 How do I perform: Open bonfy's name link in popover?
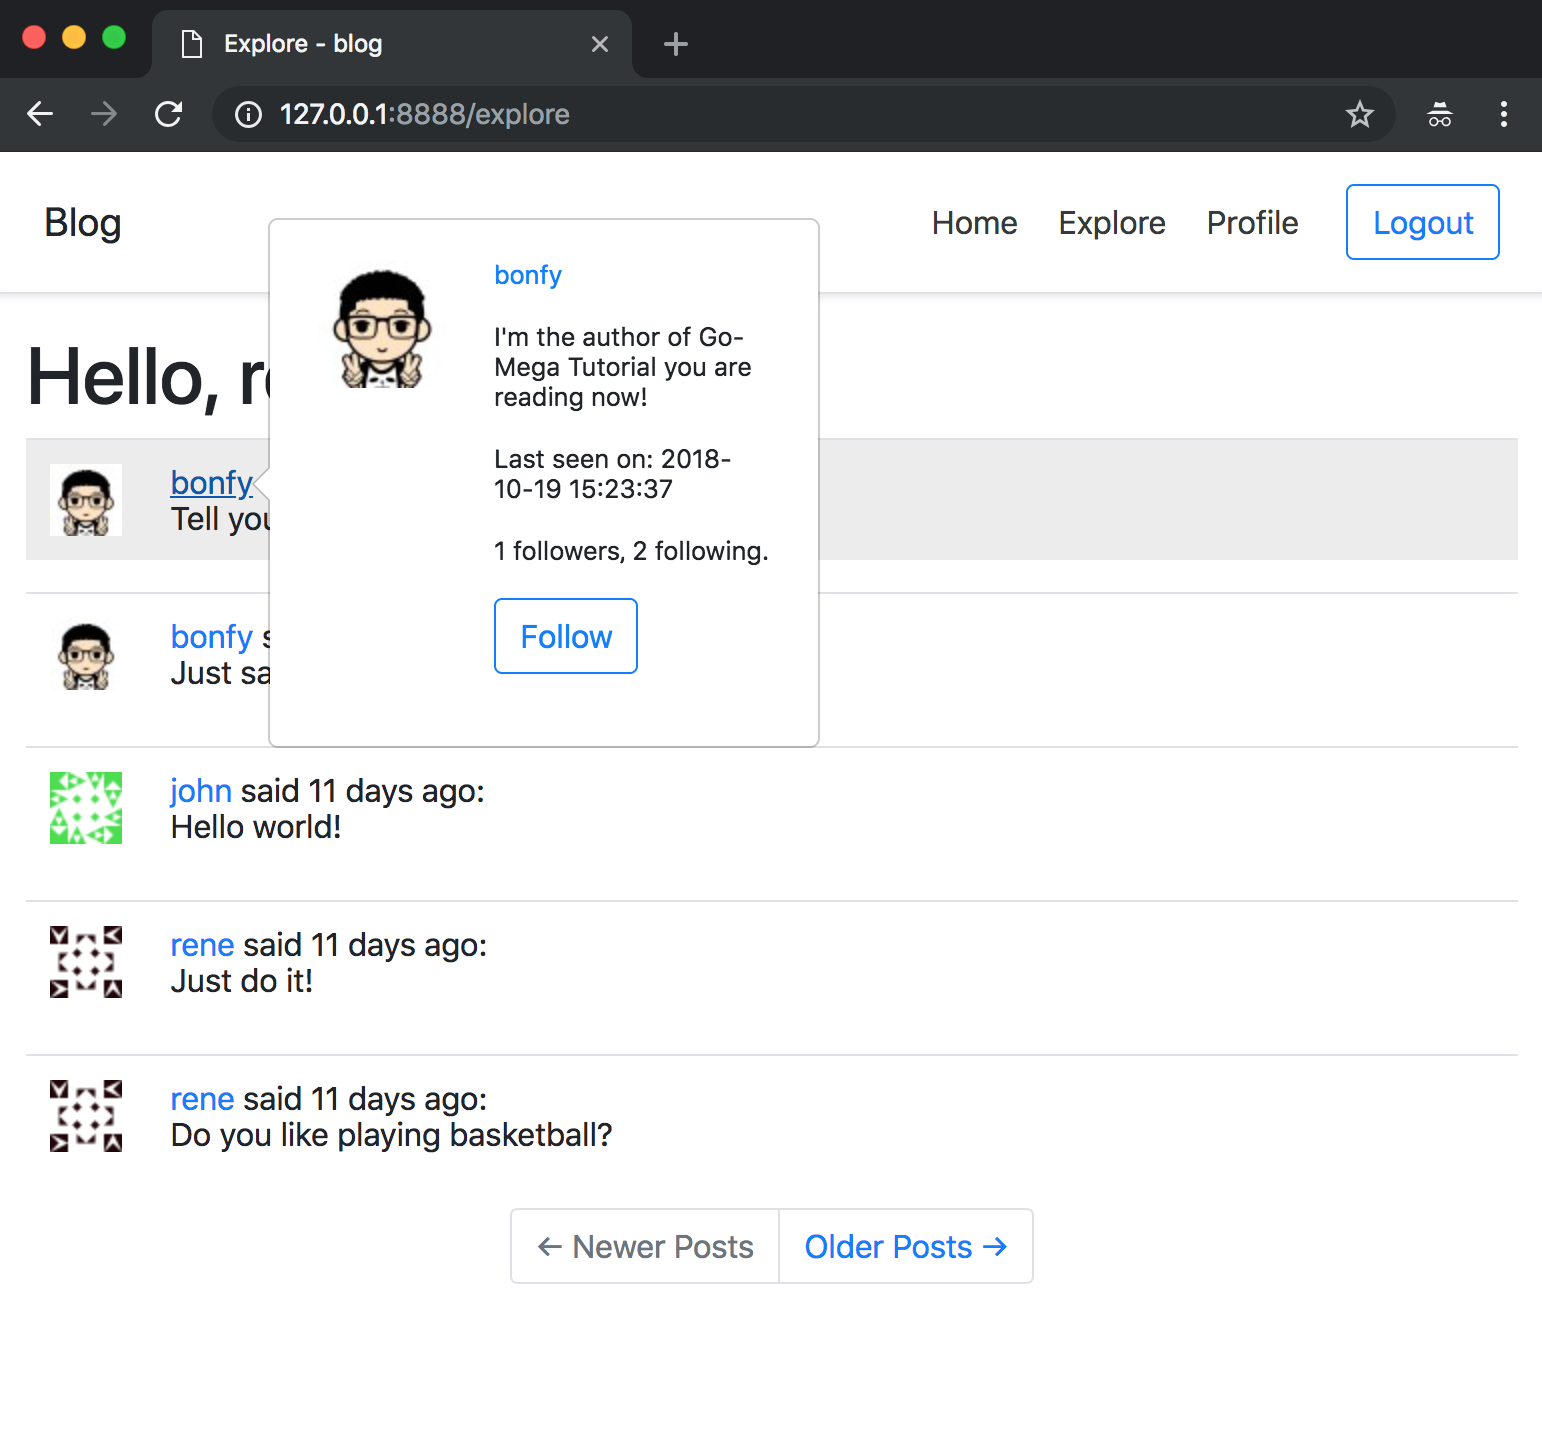click(528, 275)
